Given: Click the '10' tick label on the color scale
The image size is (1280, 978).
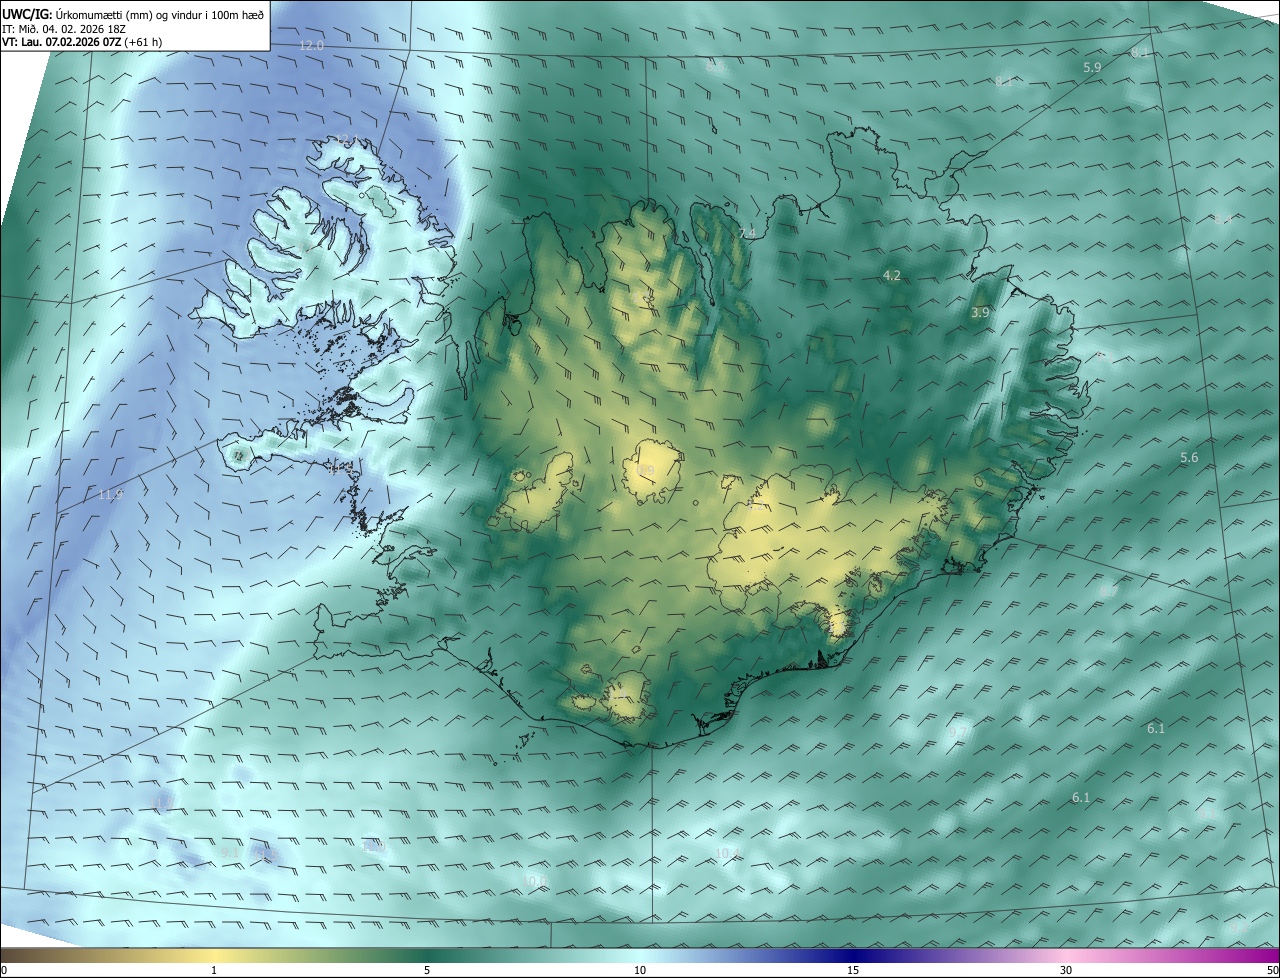Looking at the screenshot, I should click(x=640, y=970).
